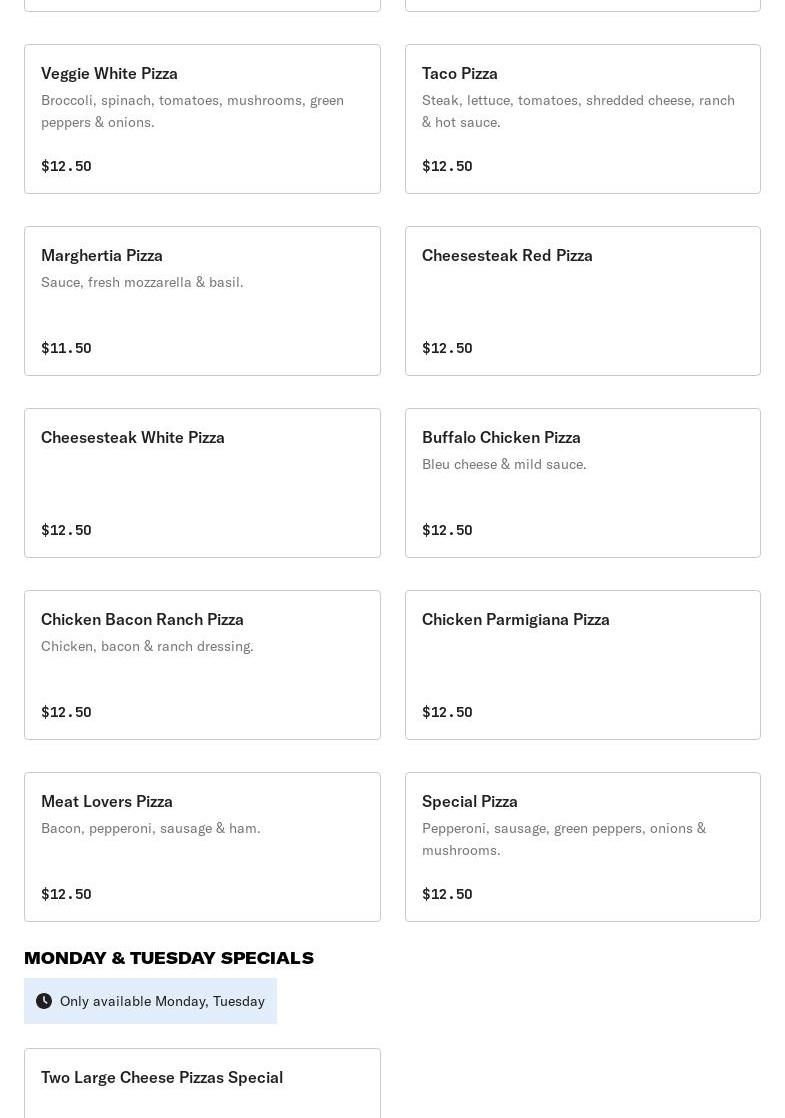Open Cheesesteak Red Pizza card
This screenshot has height=1118, width=785.
[x=582, y=301]
